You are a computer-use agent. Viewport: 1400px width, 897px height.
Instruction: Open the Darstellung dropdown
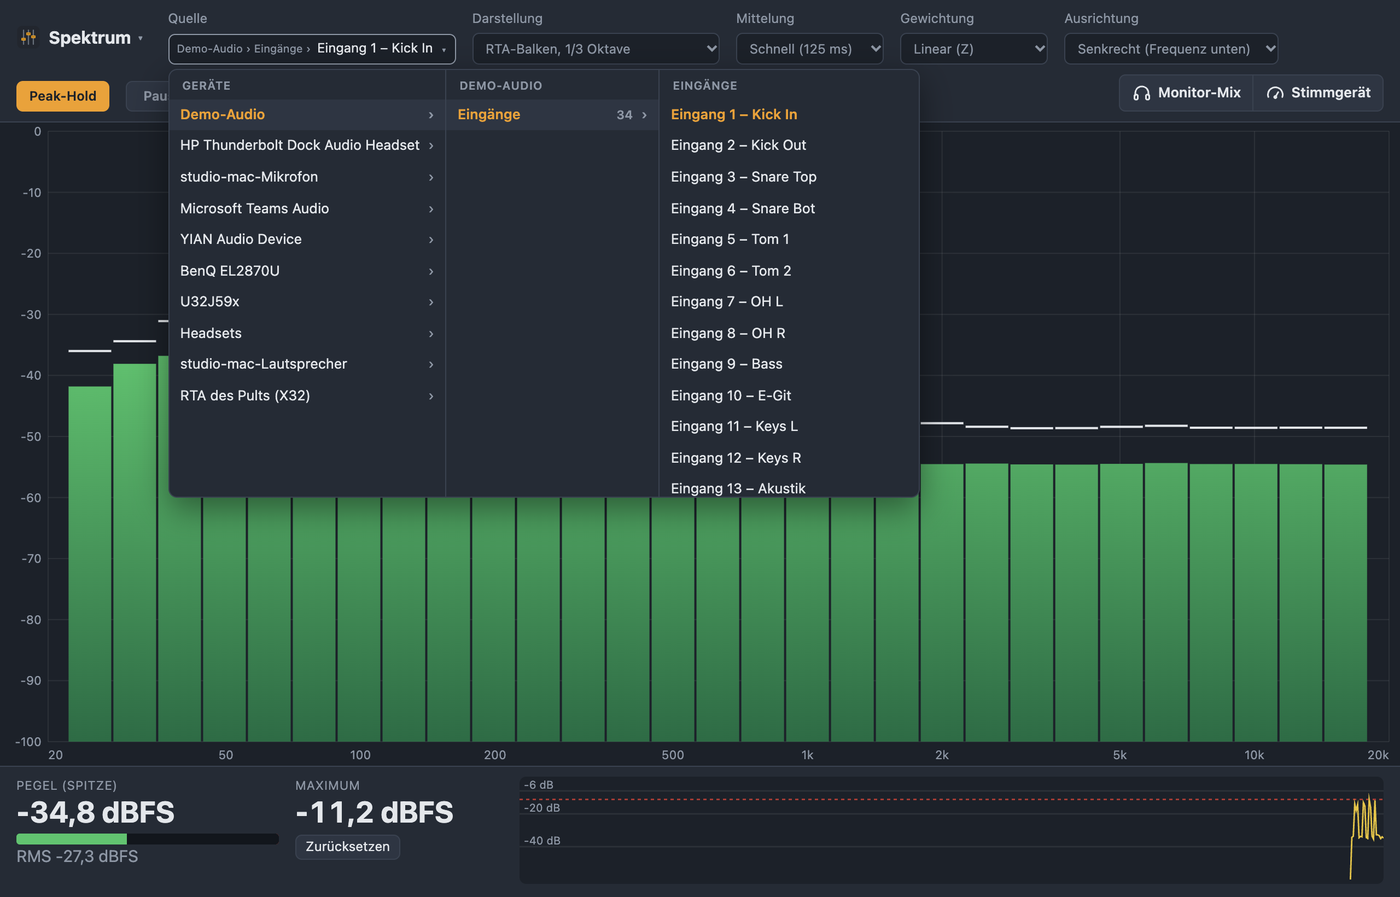596,49
